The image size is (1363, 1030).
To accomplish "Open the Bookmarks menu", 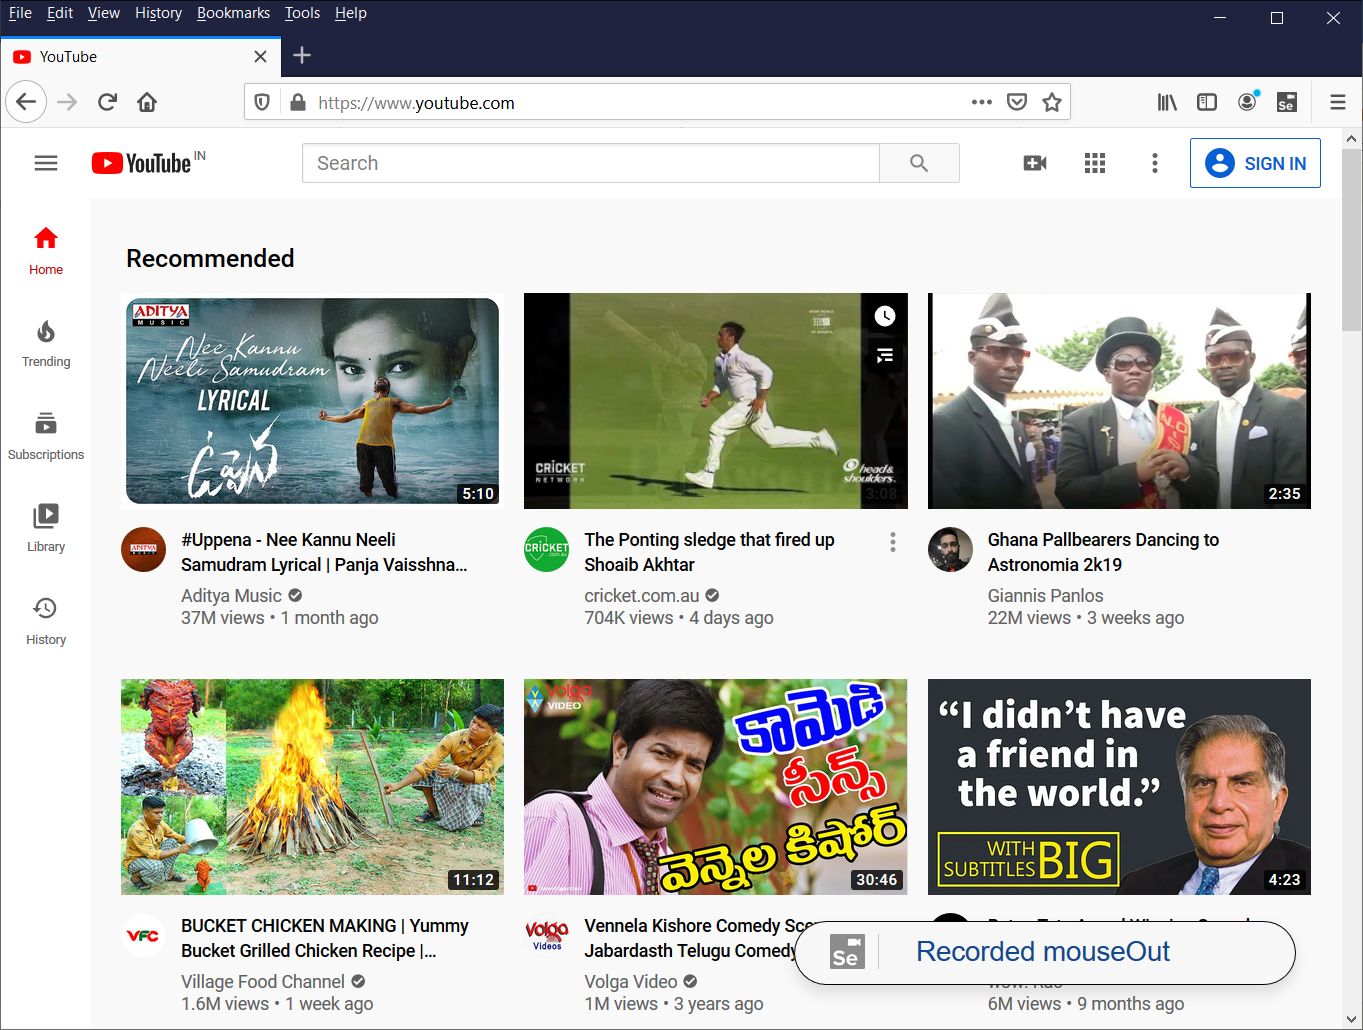I will (233, 13).
